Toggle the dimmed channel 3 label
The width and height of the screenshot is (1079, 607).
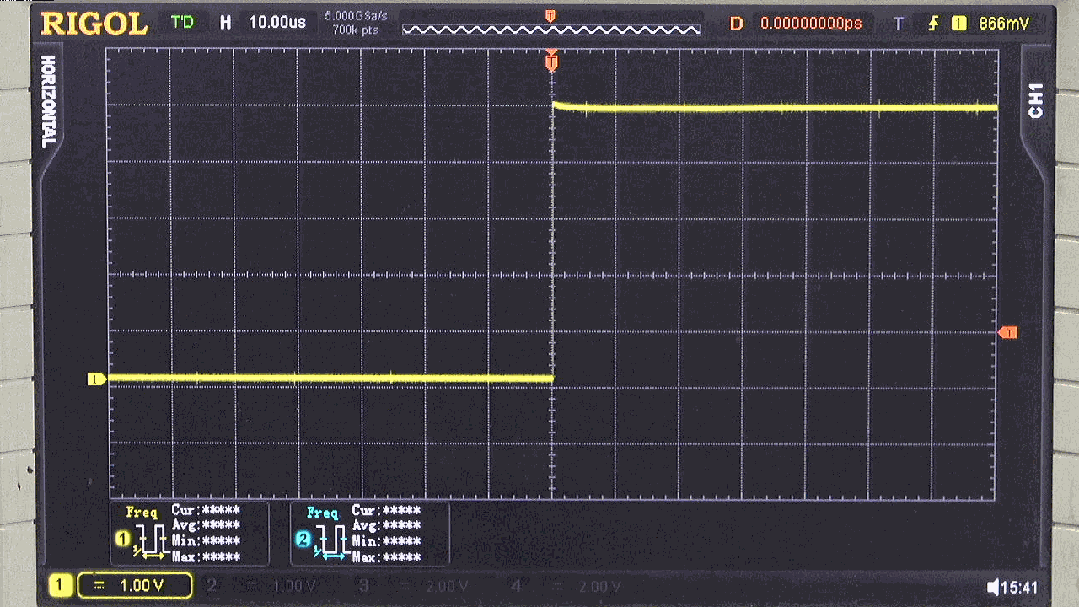click(x=363, y=586)
